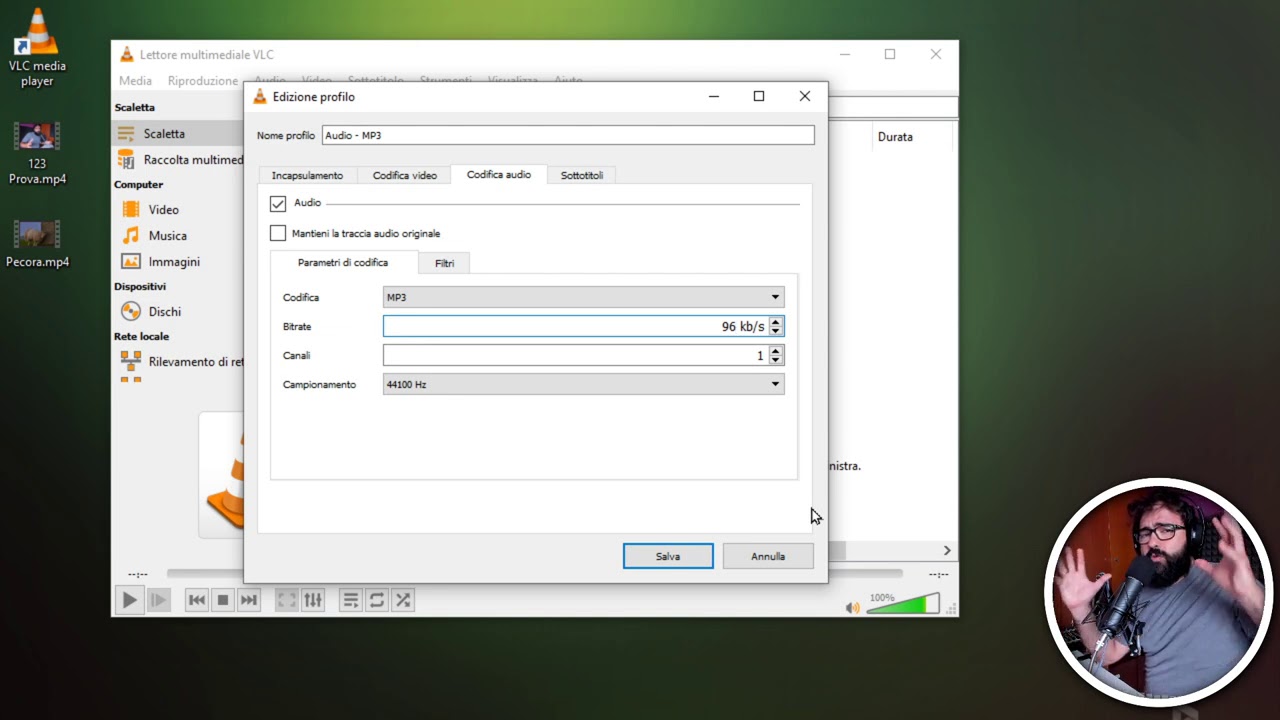Select the Musica item label in sidebar

pos(168,236)
